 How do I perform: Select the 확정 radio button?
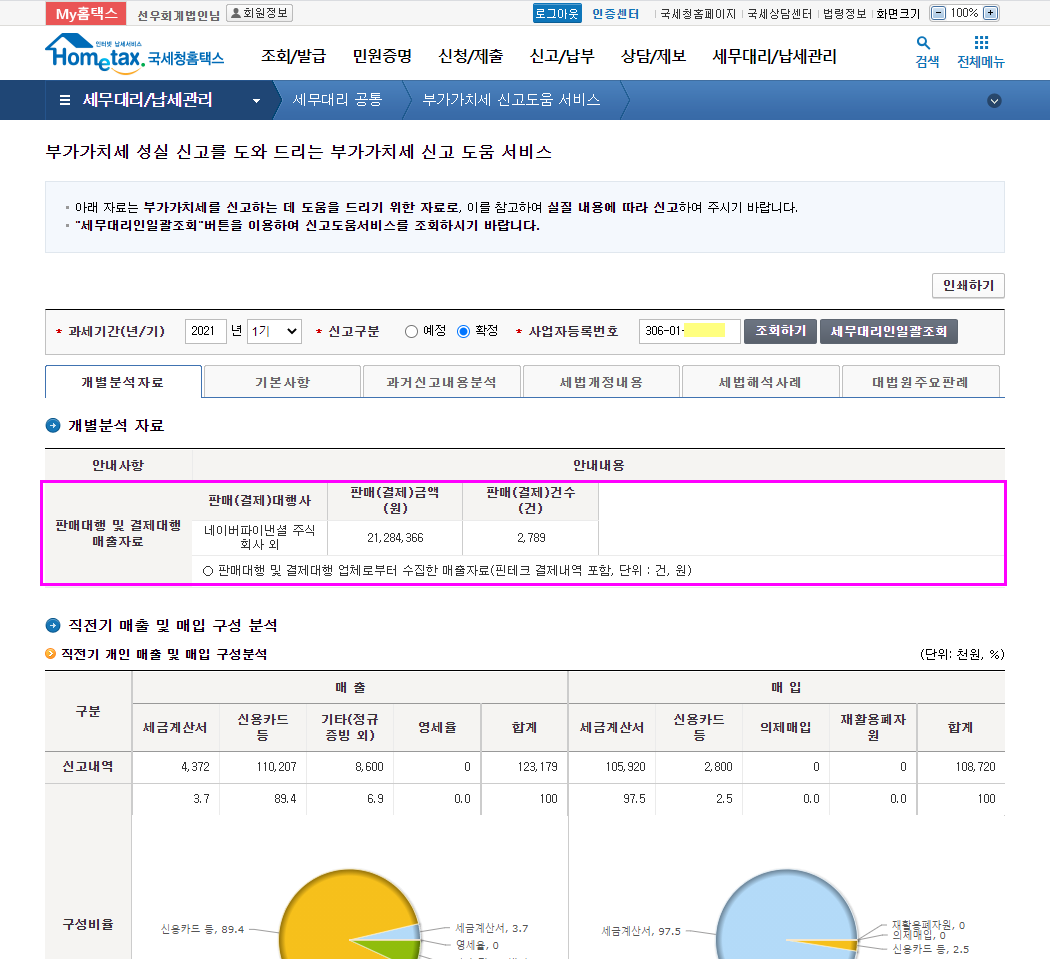point(463,332)
